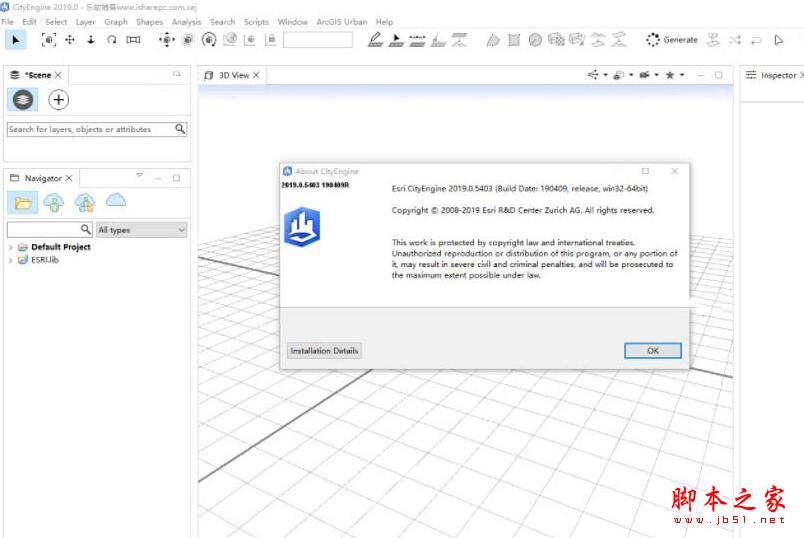Open the Graph menu
The width and height of the screenshot is (804, 538).
(x=116, y=22)
